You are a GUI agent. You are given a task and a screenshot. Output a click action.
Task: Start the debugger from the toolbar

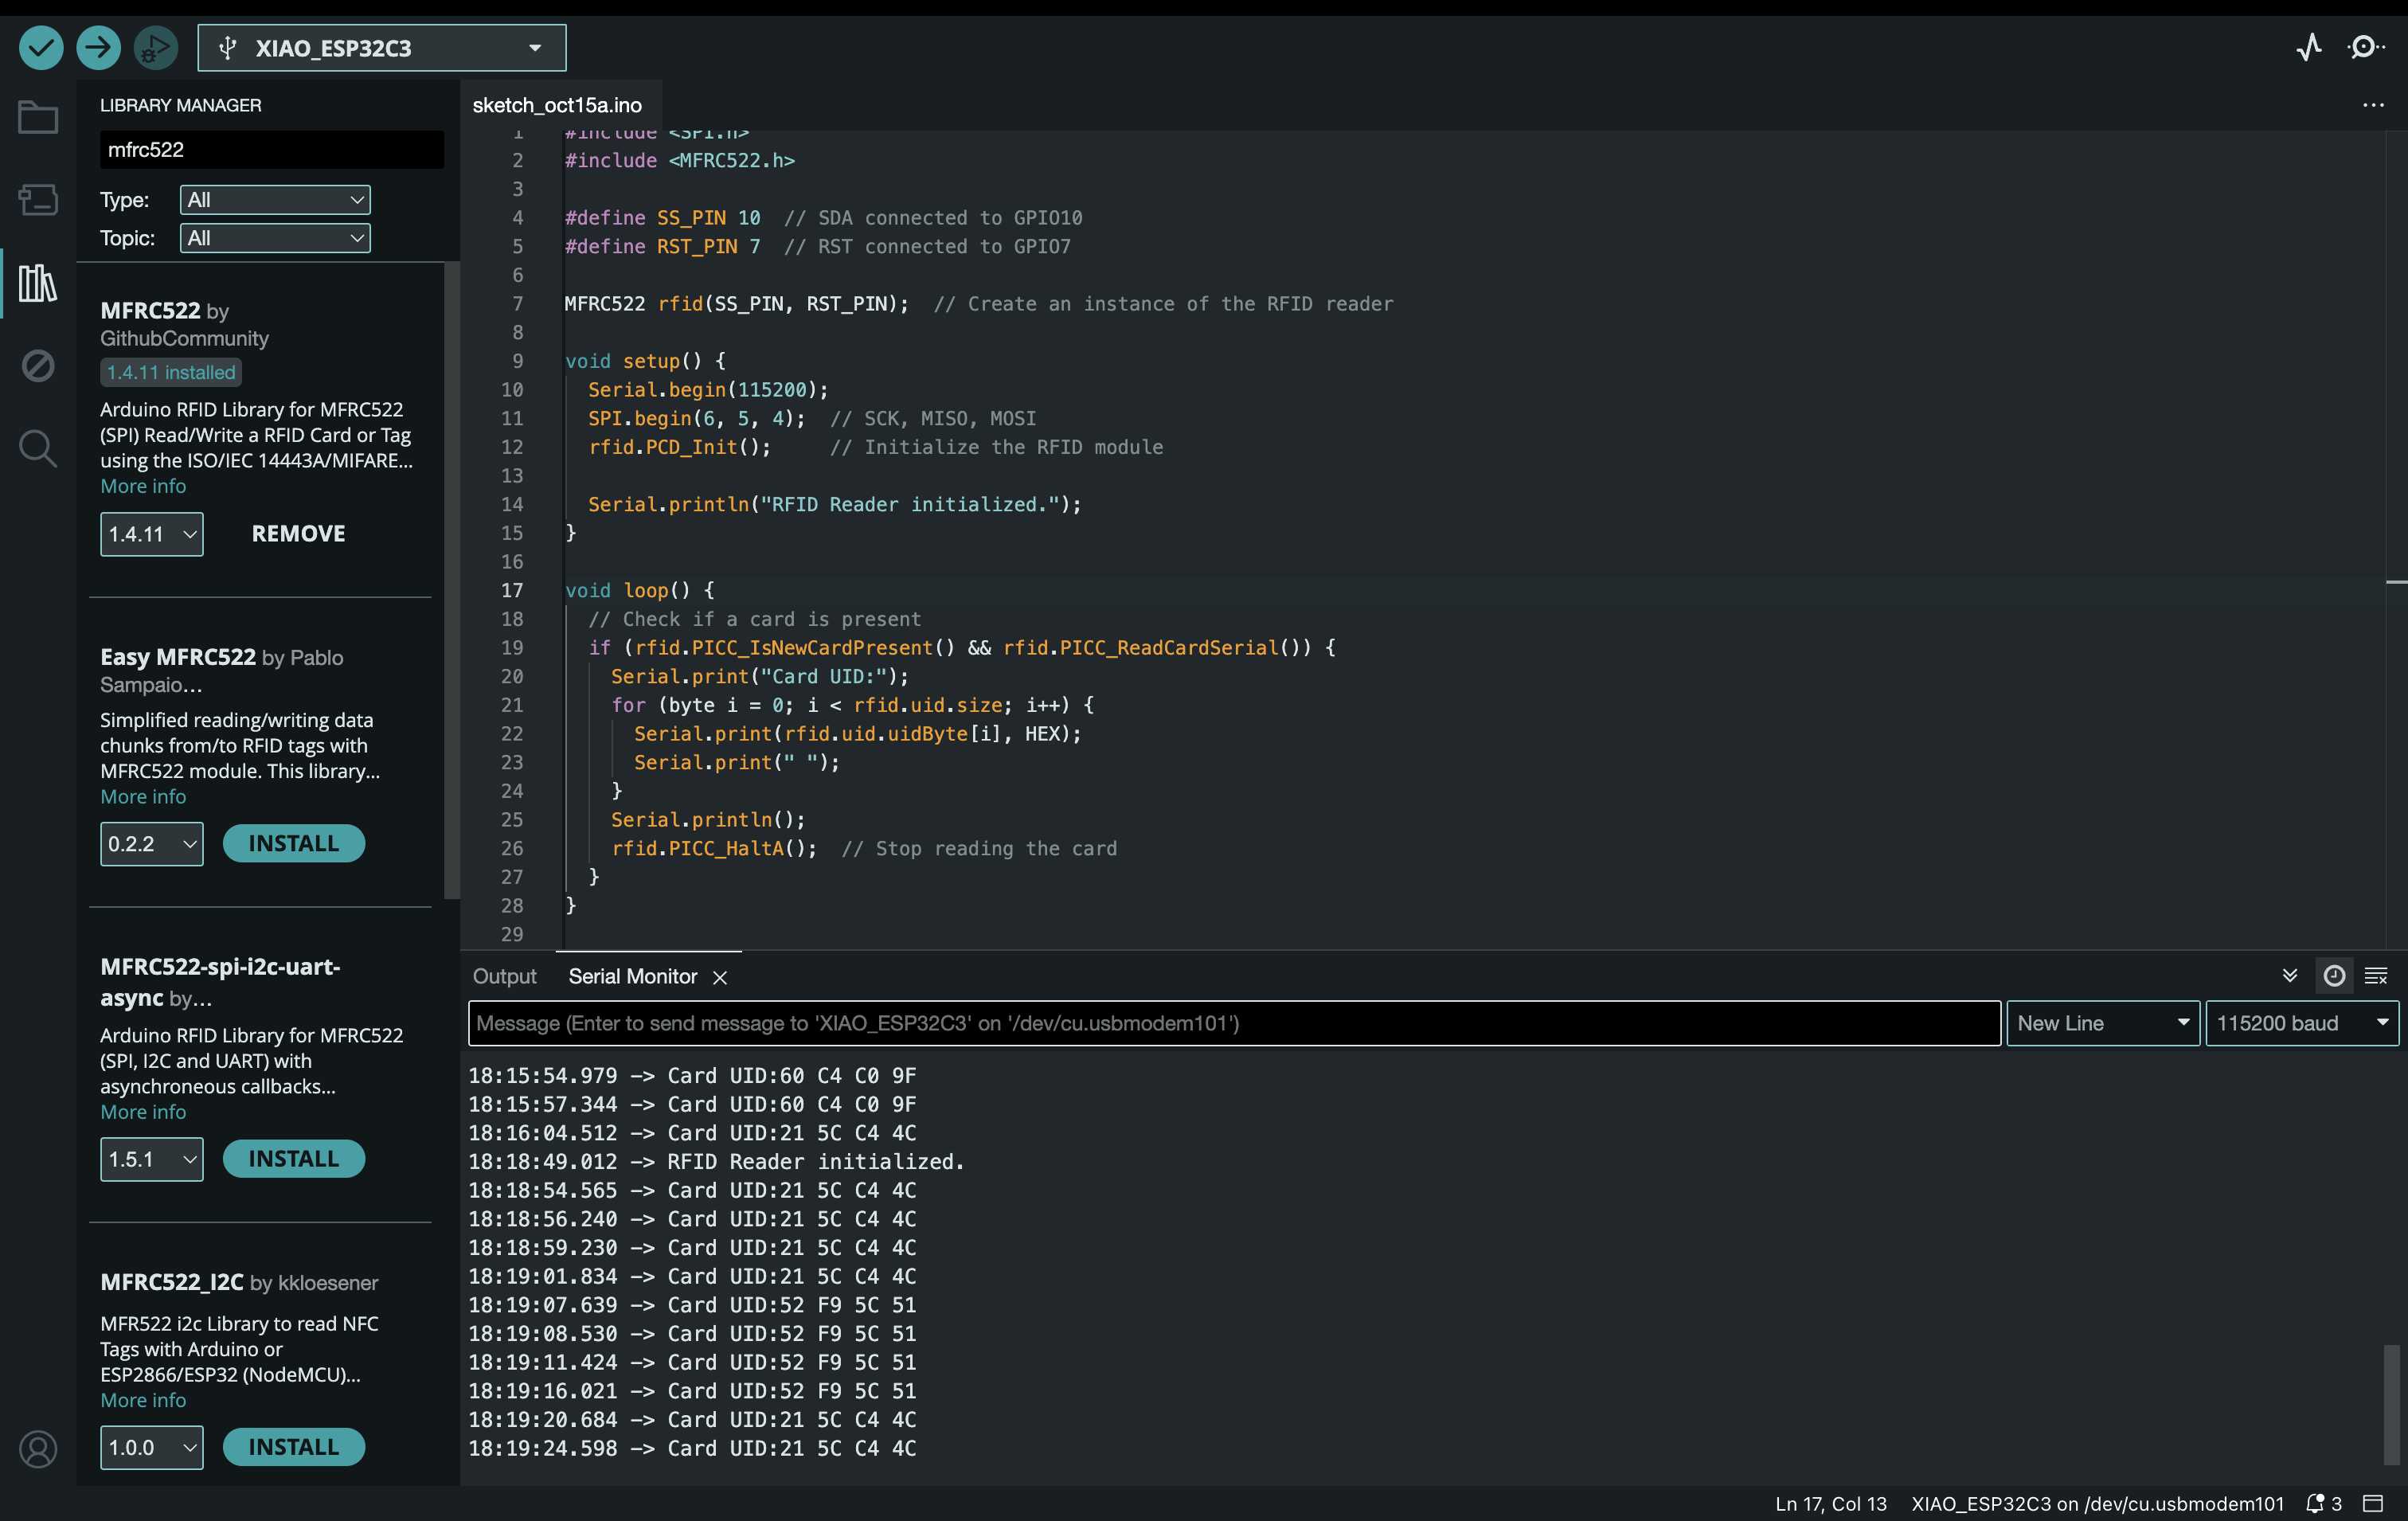[x=155, y=47]
